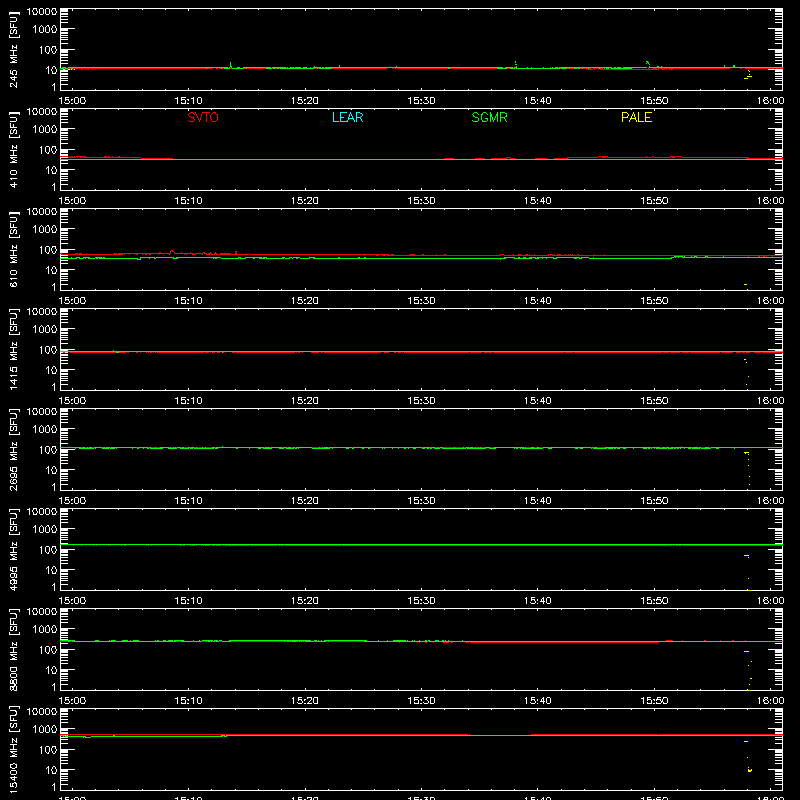The image size is (800, 800).
Task: Click the green spike near 15:13 in 245 MHz plot
Action: tap(231, 65)
